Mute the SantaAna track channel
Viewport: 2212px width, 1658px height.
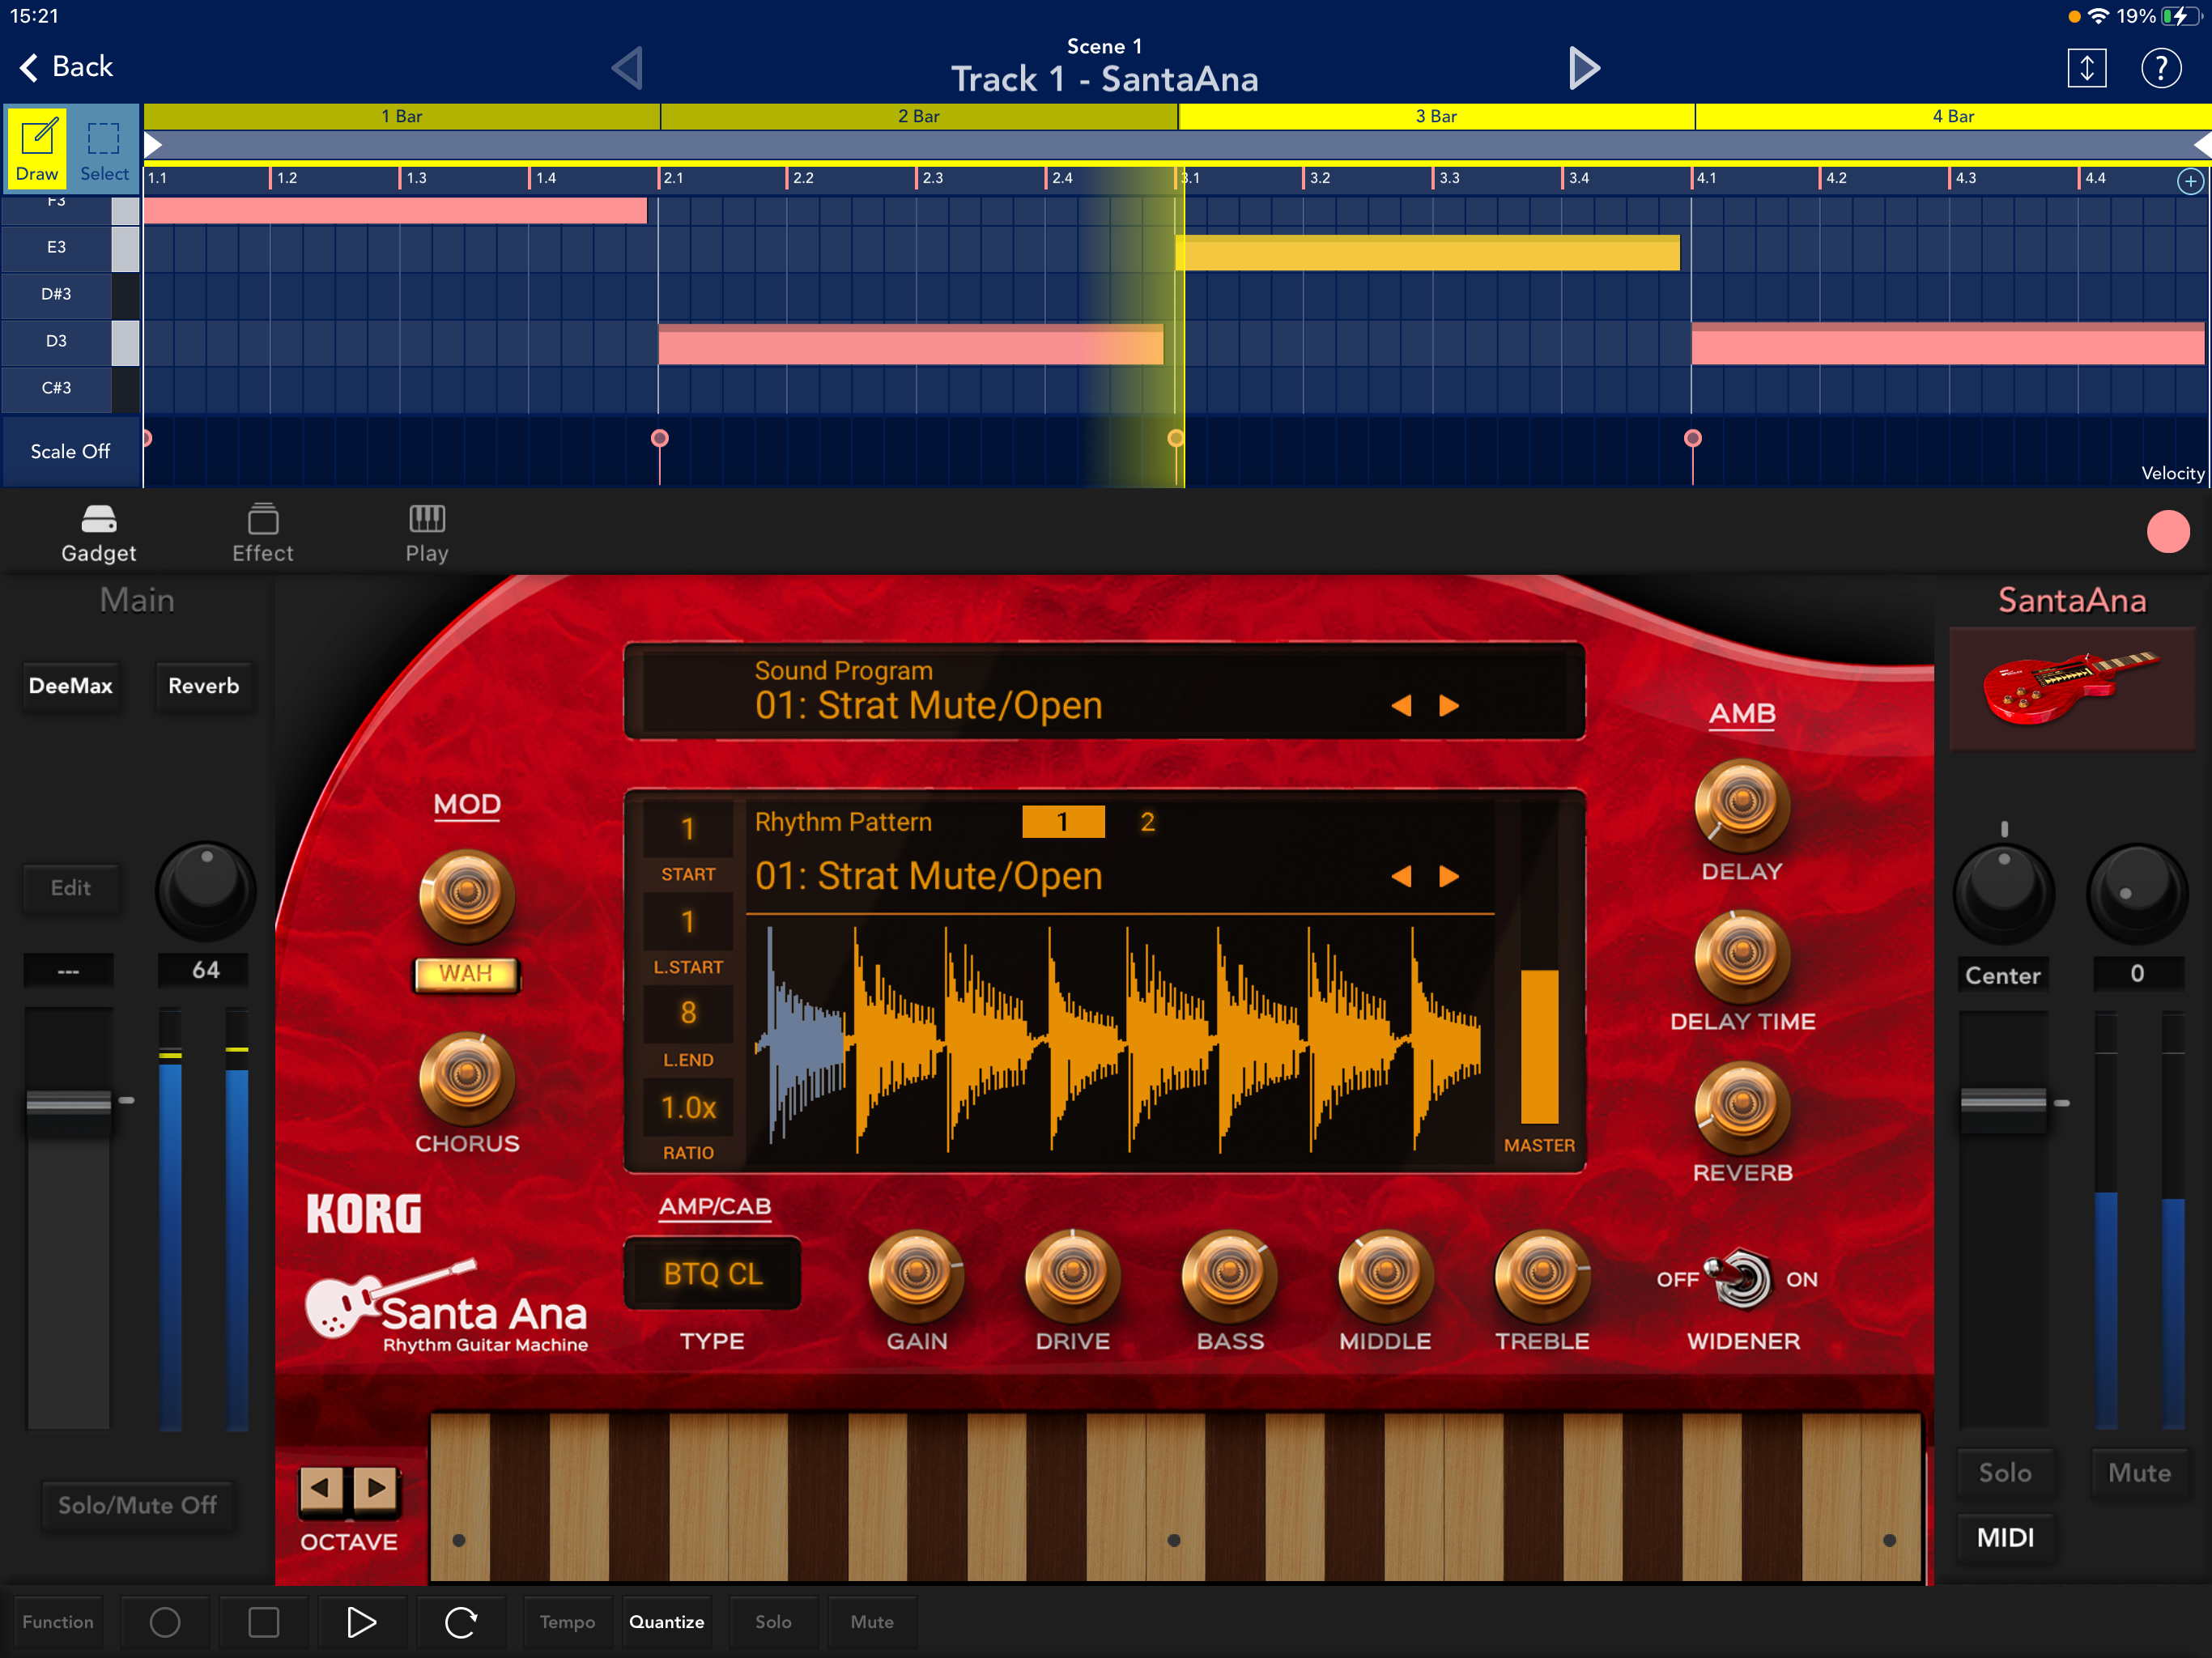point(2138,1472)
